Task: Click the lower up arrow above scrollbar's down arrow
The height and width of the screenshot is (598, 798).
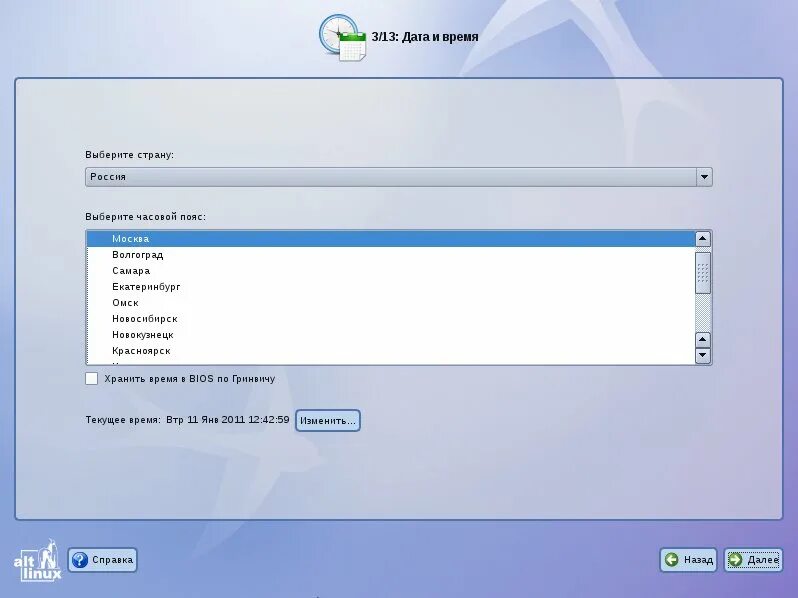Action: (x=703, y=339)
